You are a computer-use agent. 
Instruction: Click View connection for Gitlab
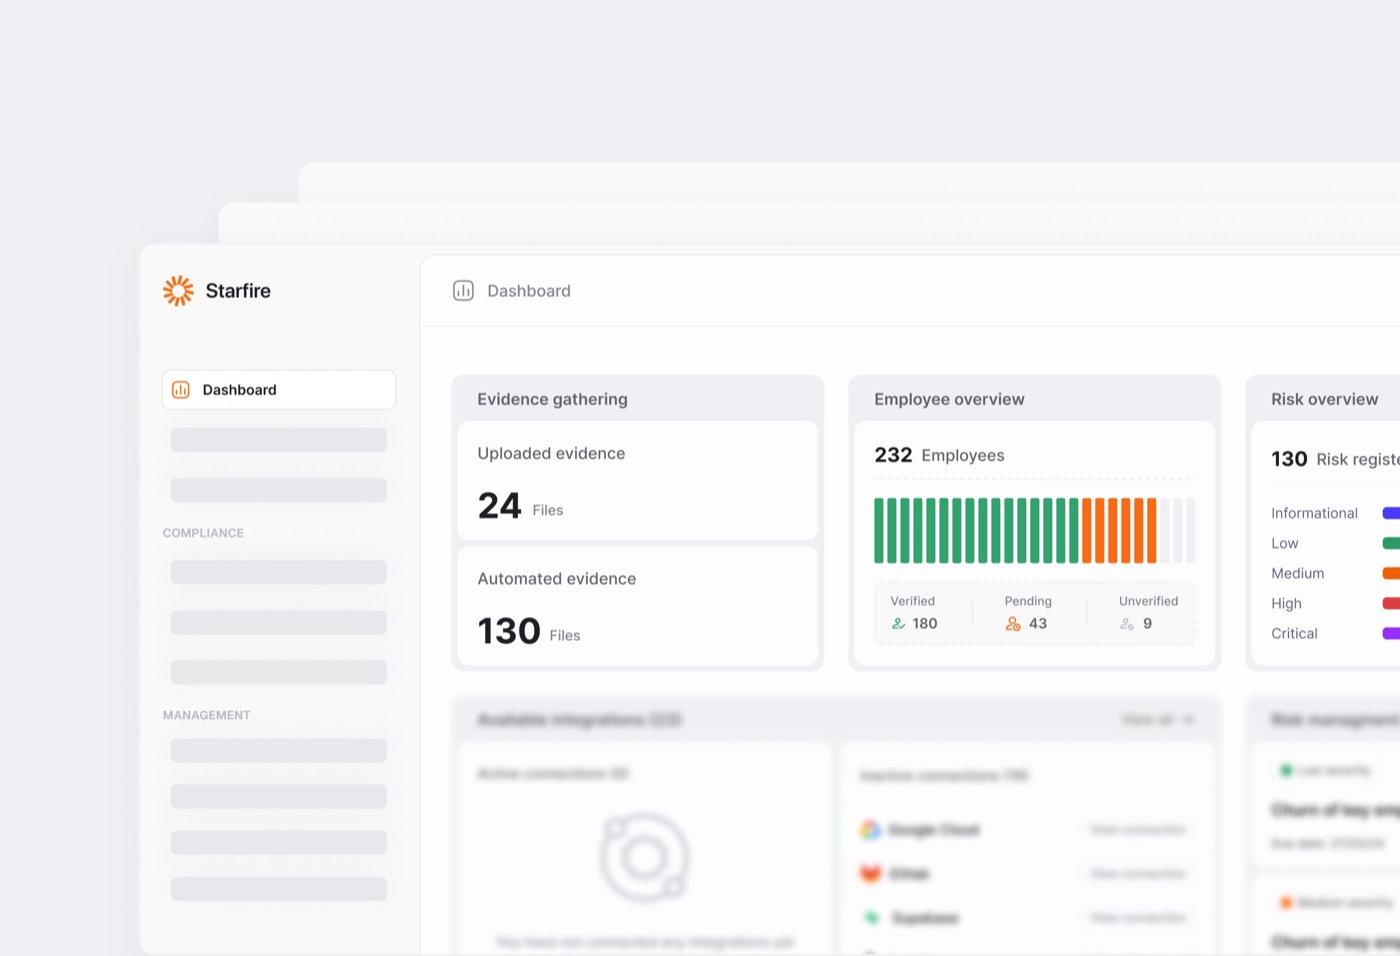pos(1138,874)
